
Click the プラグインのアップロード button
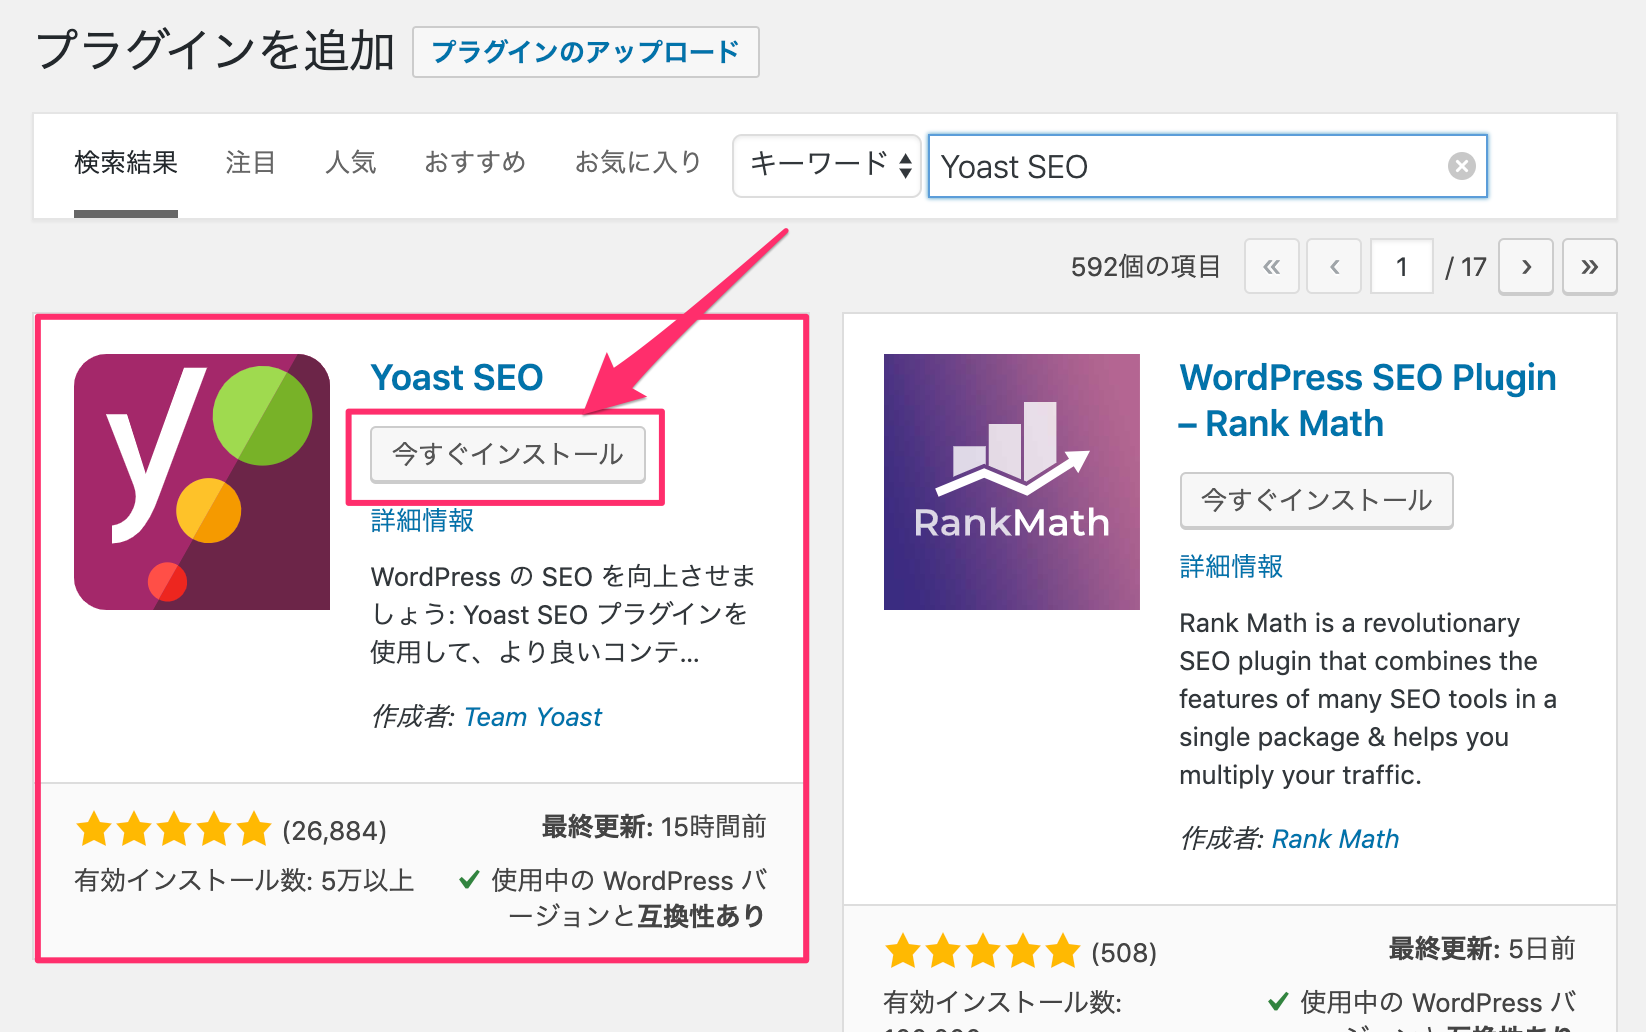click(x=585, y=52)
